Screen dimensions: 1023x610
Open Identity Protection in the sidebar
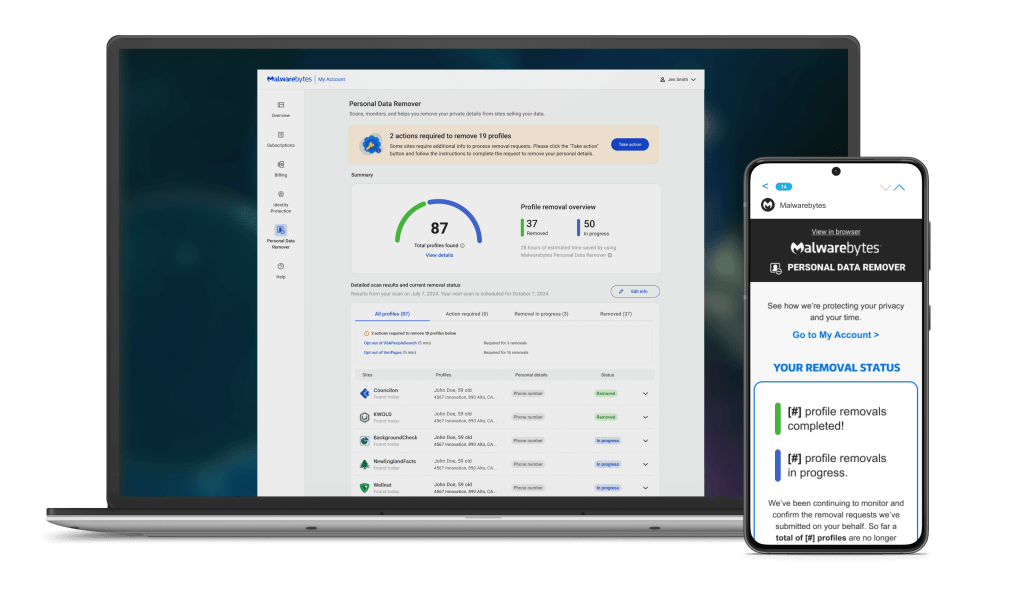point(281,195)
